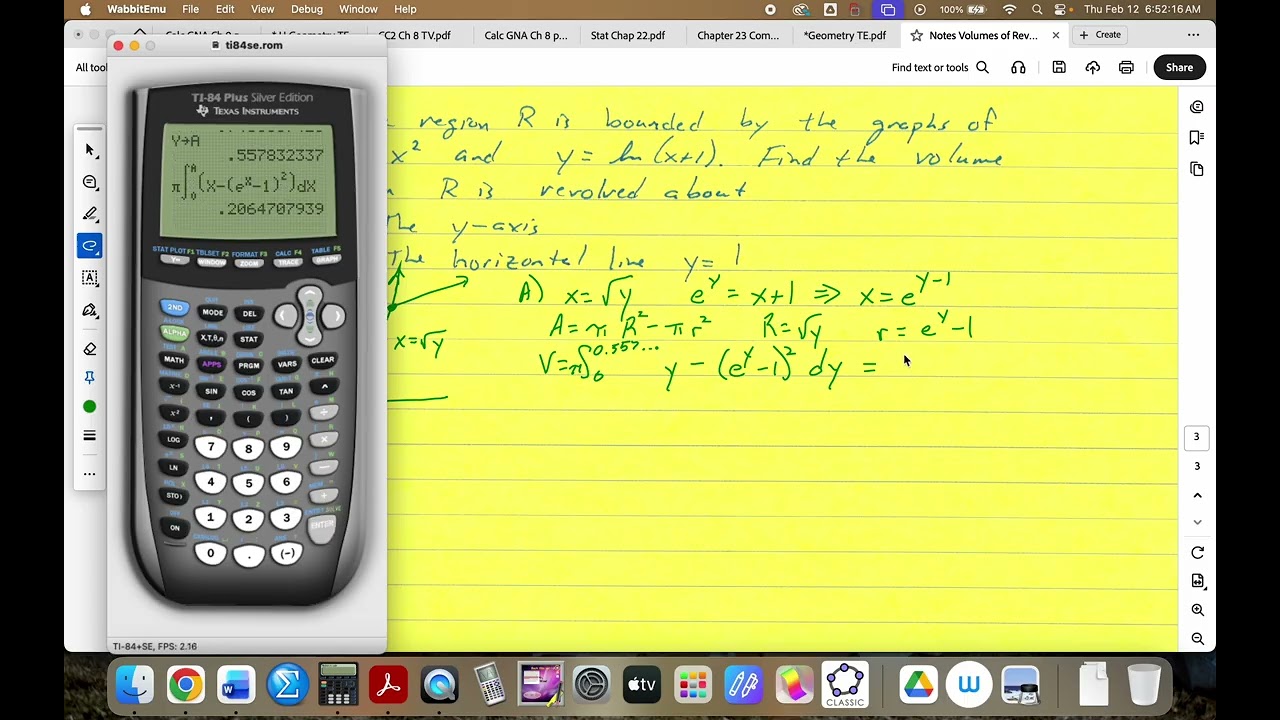The image size is (1280, 720).
Task: Go to next page with down chevron
Action: tap(1197, 522)
